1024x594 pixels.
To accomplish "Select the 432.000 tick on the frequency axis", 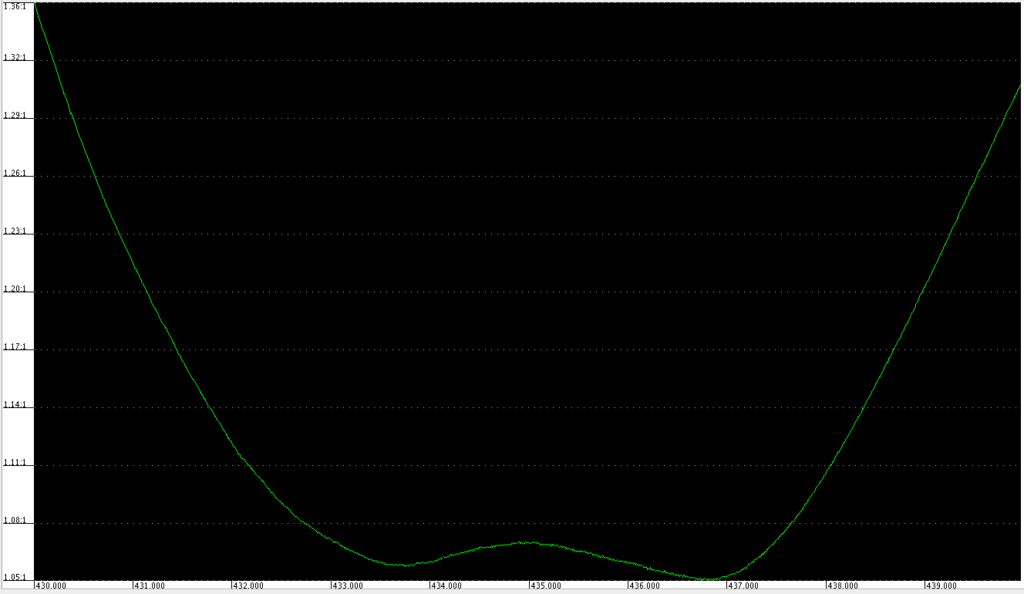I will (x=249, y=586).
